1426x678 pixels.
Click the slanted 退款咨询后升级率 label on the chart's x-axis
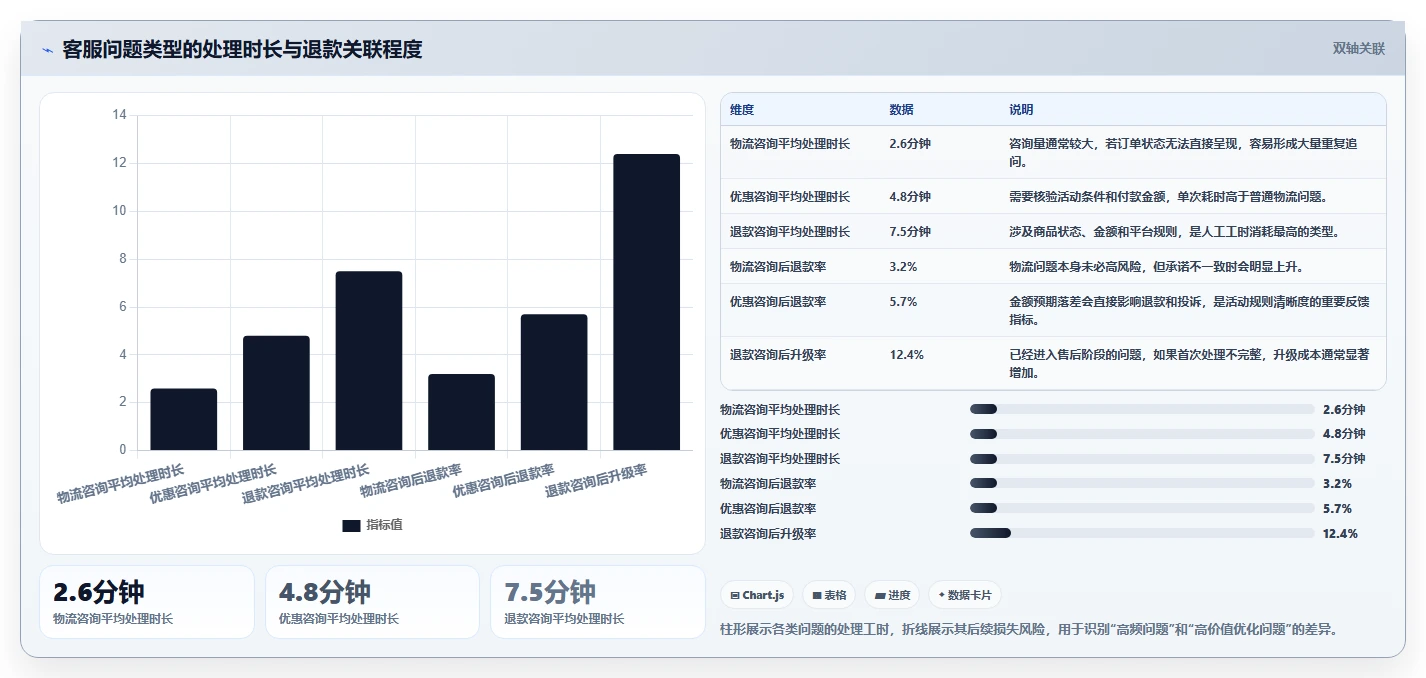tap(596, 481)
